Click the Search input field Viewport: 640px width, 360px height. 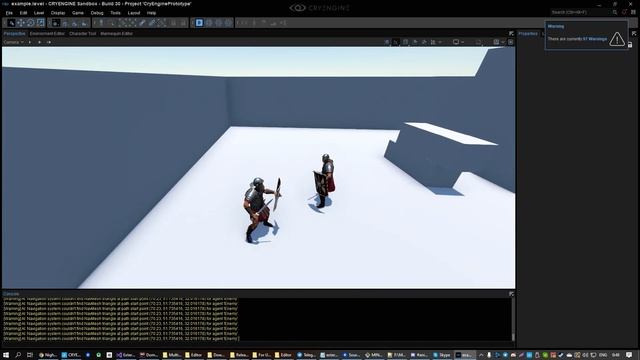click(580, 12)
